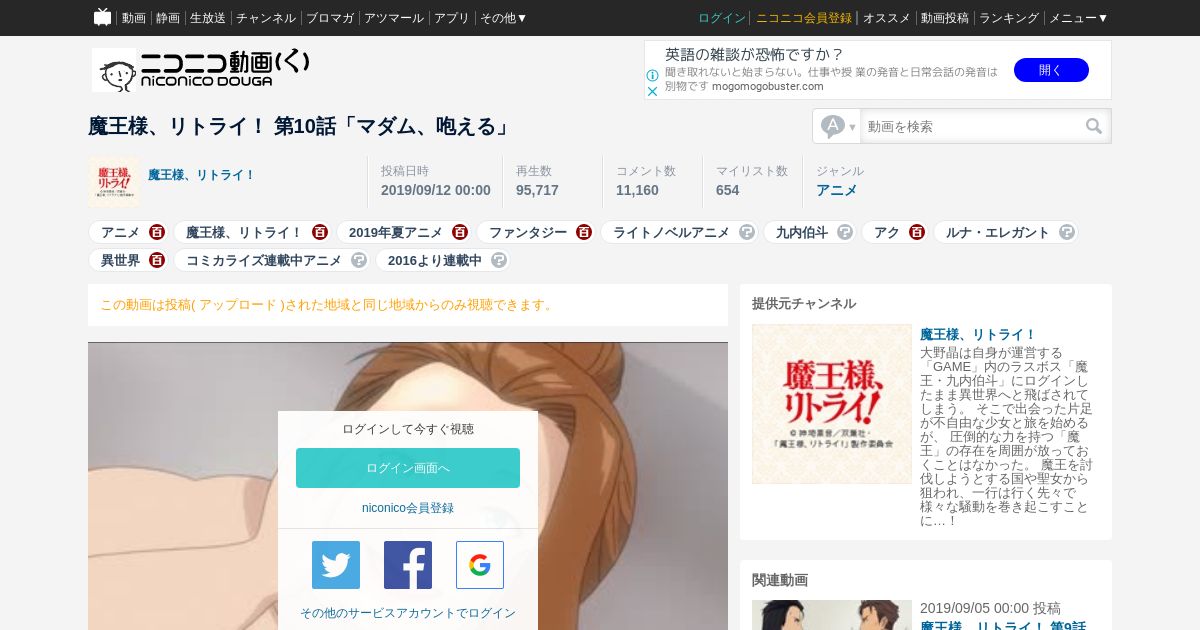Image resolution: width=1200 pixels, height=630 pixels.
Task: Click the ログイン link in top bar
Action: click(x=722, y=18)
